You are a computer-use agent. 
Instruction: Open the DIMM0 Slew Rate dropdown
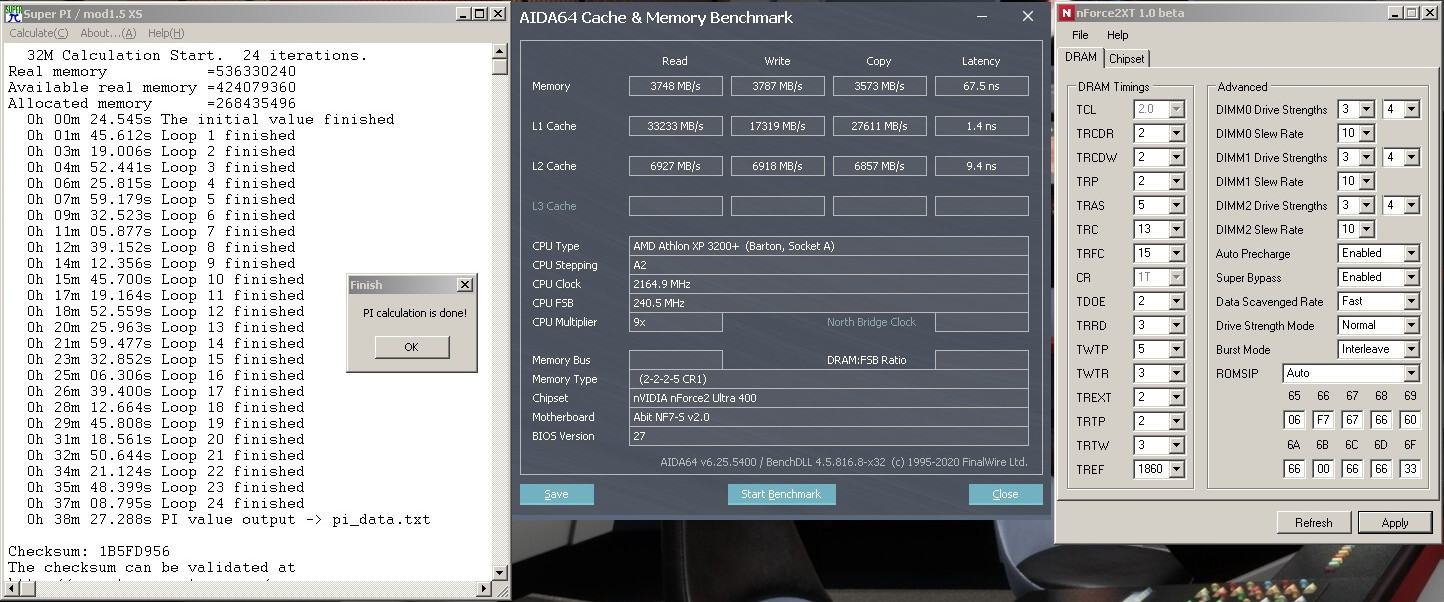[x=1368, y=133]
